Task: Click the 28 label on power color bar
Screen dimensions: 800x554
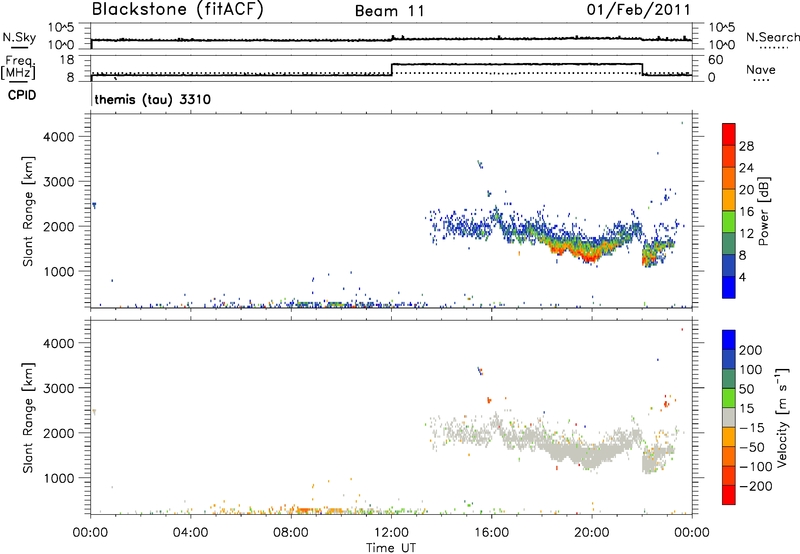Action: [746, 146]
